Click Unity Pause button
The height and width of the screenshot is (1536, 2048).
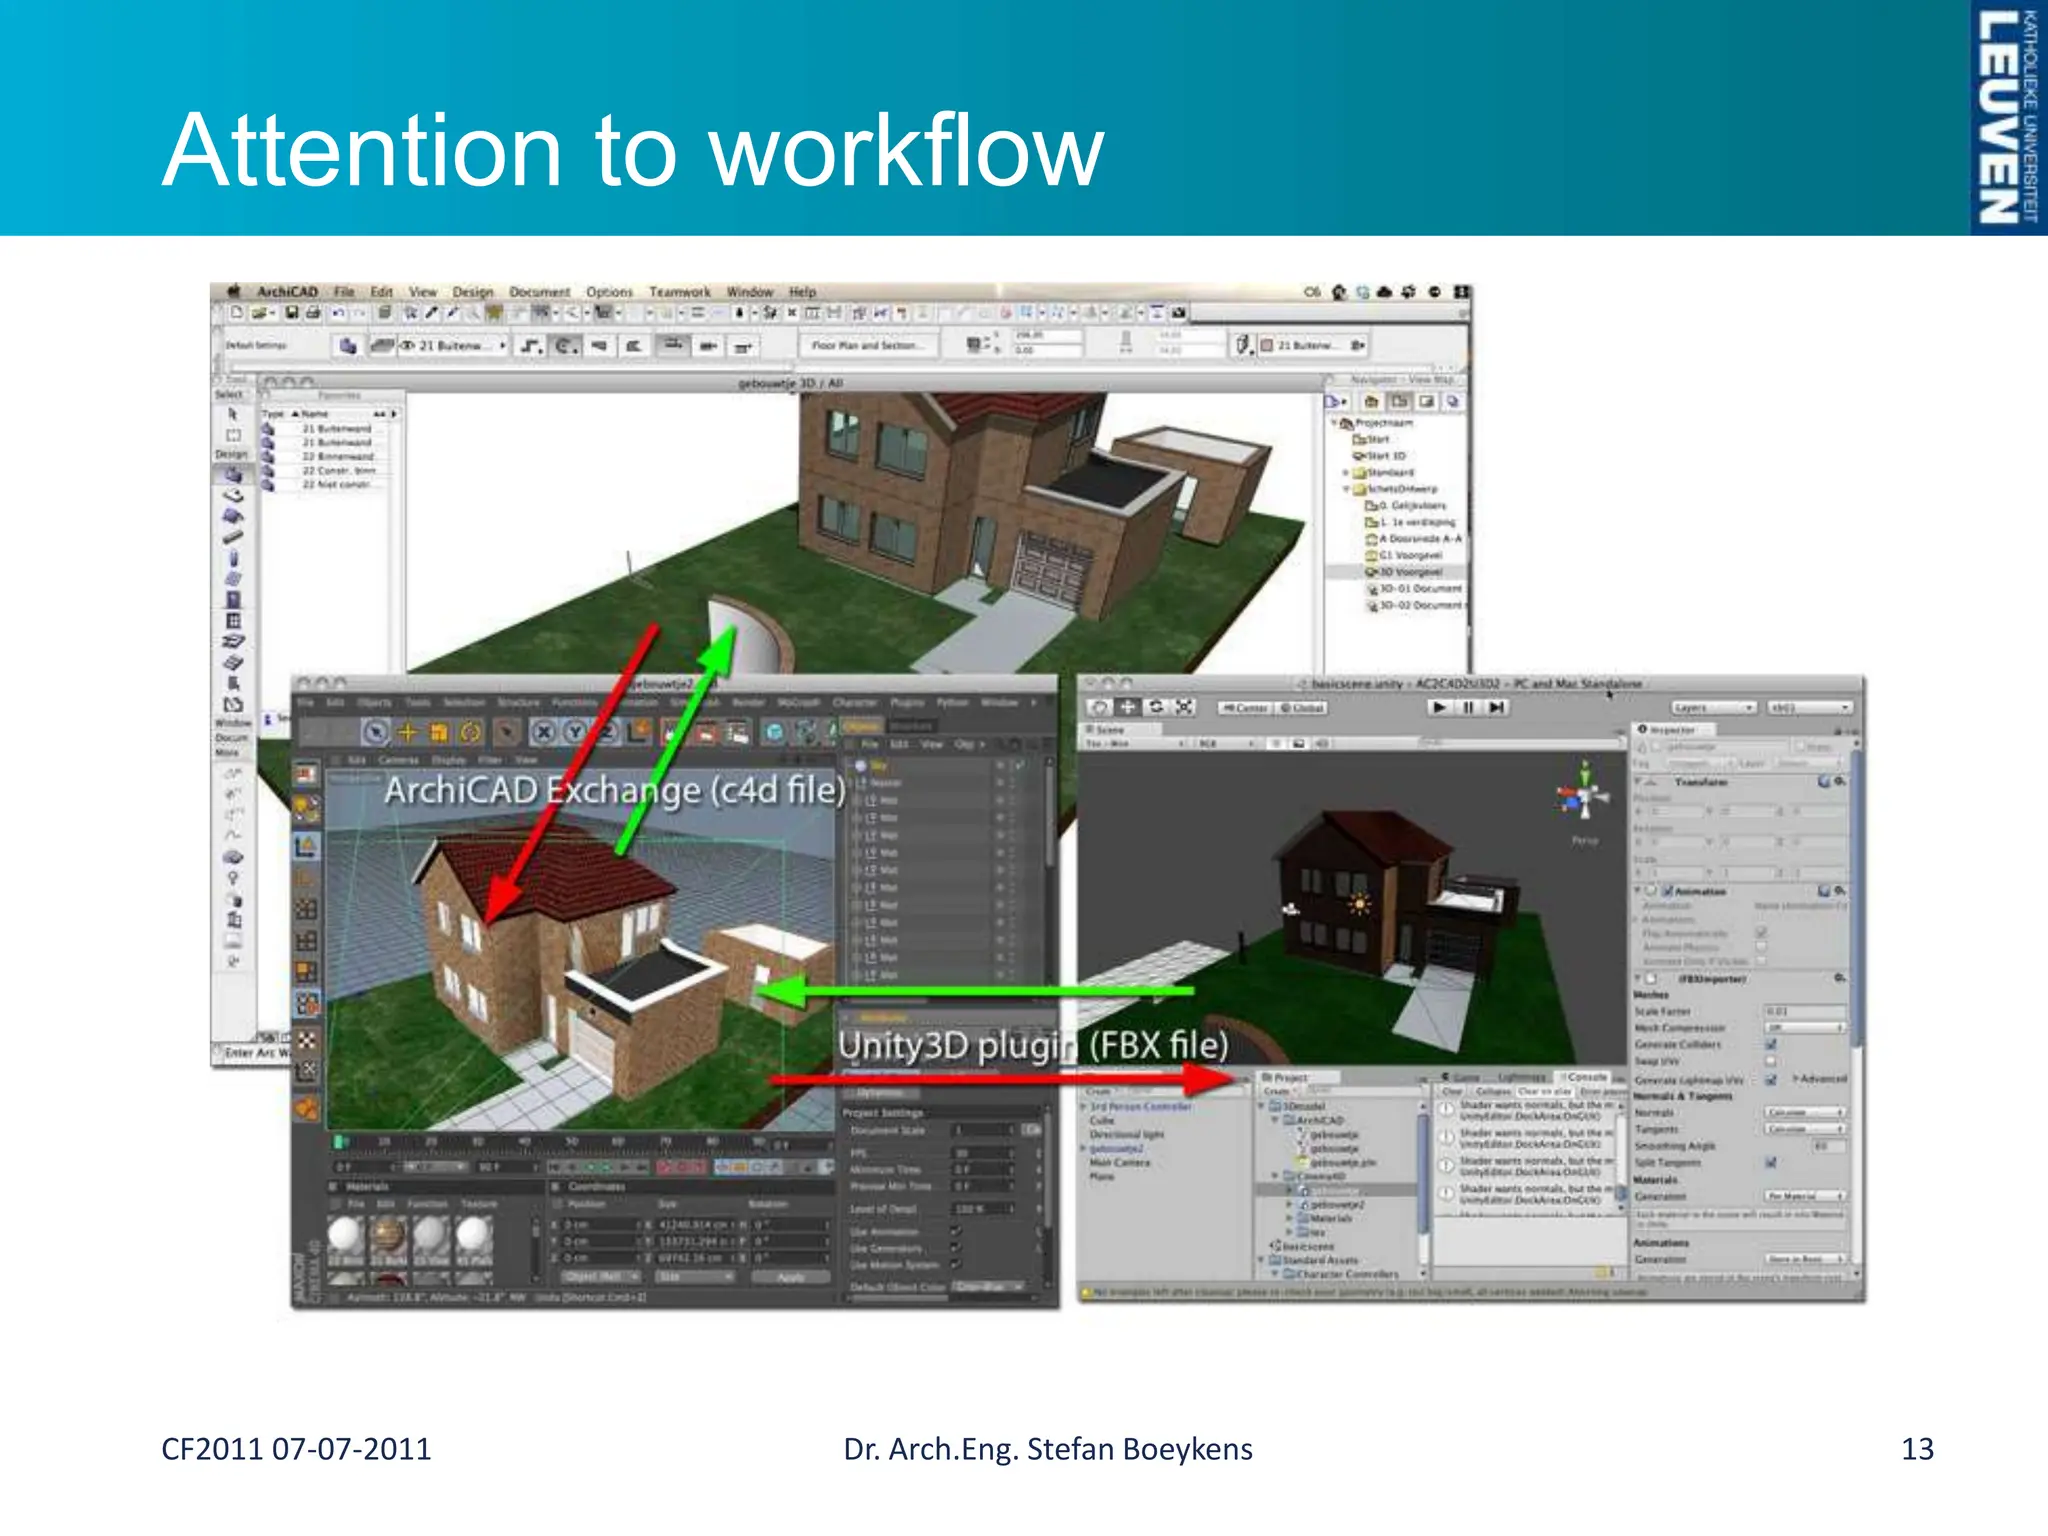[1468, 707]
